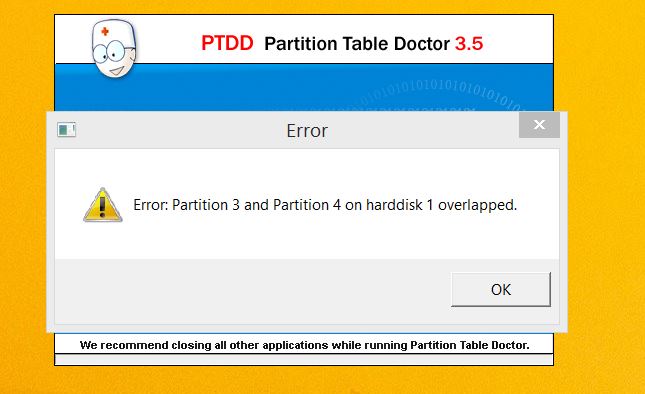
Task: Click the binary digits pattern on the banner
Action: point(442,95)
